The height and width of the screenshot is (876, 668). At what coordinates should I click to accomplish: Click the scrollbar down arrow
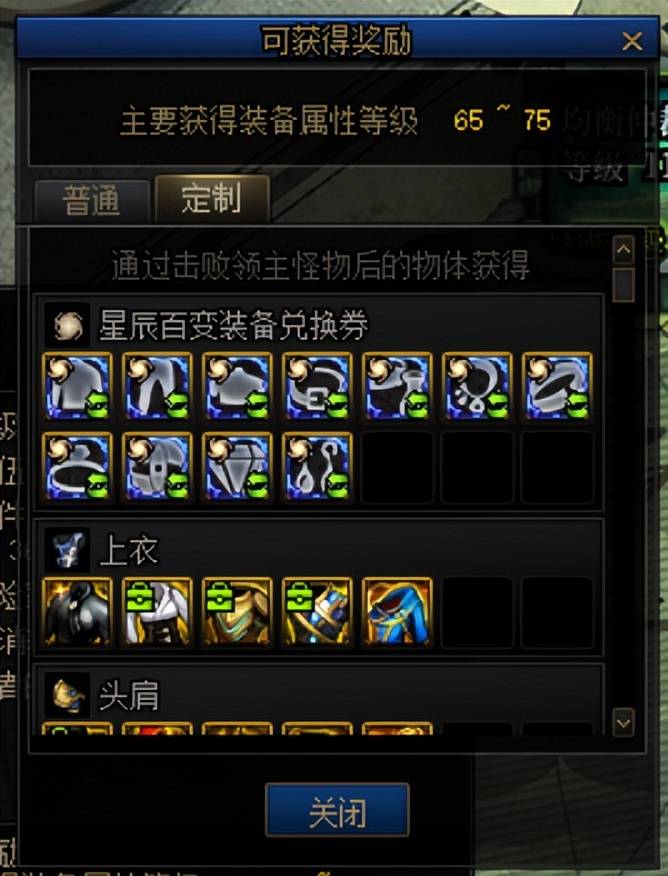(623, 723)
